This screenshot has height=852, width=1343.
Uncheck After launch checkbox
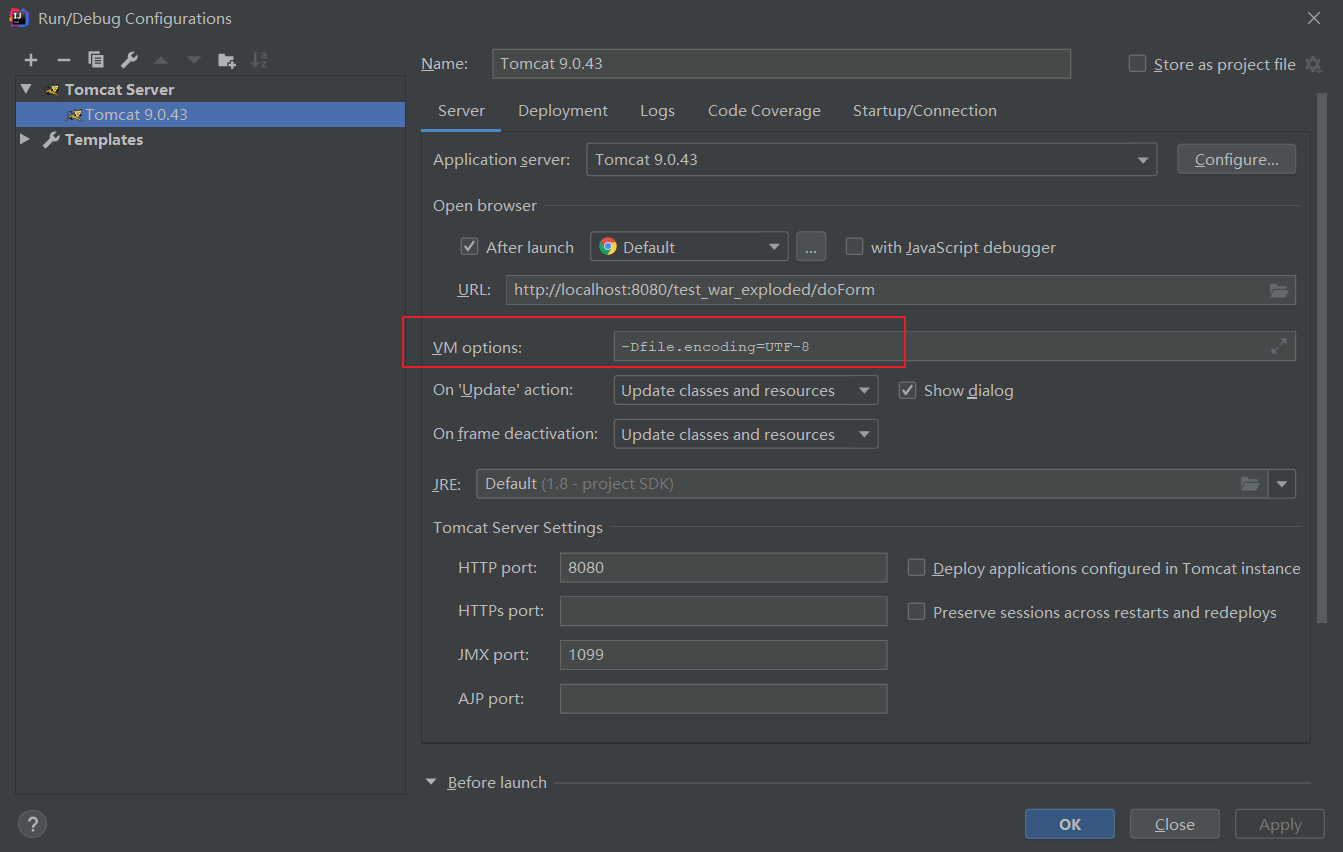(x=469, y=246)
